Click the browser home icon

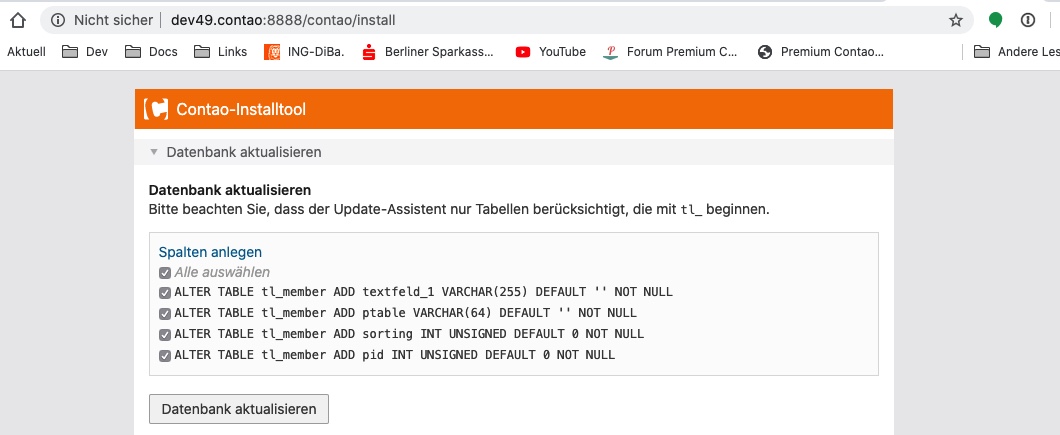coord(16,20)
